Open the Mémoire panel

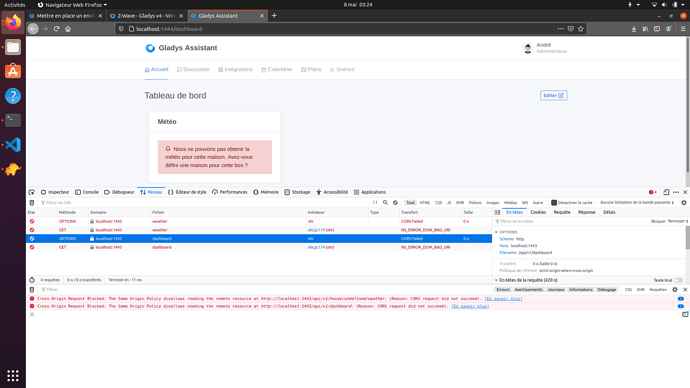pos(266,192)
